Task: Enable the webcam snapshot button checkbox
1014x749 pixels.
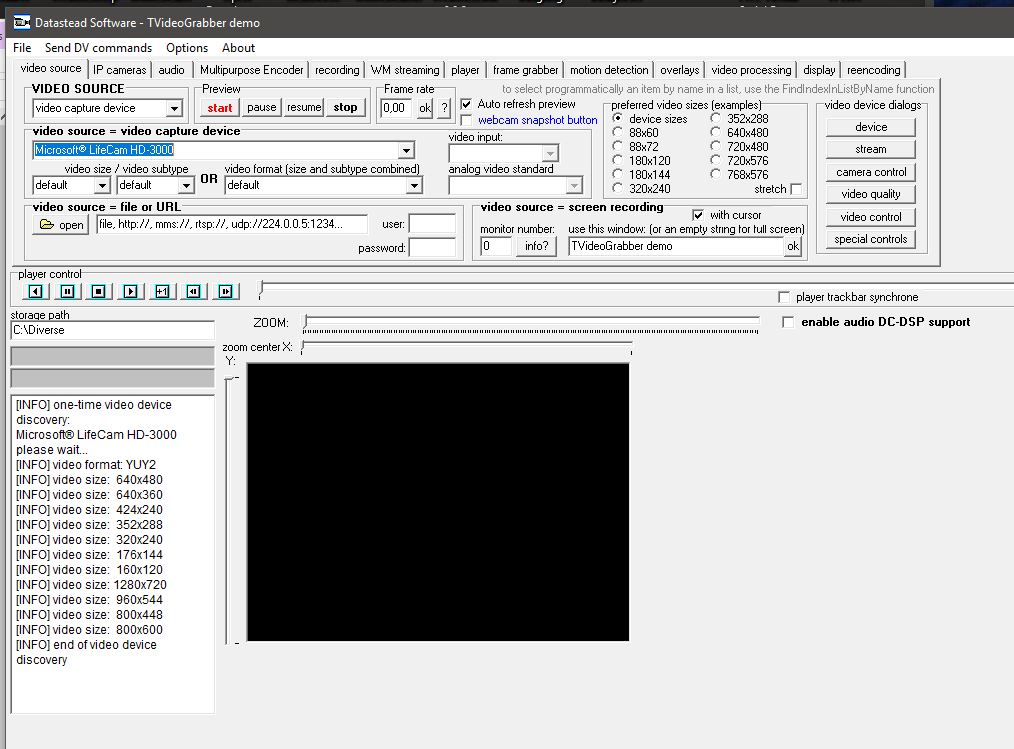Action: tap(466, 120)
